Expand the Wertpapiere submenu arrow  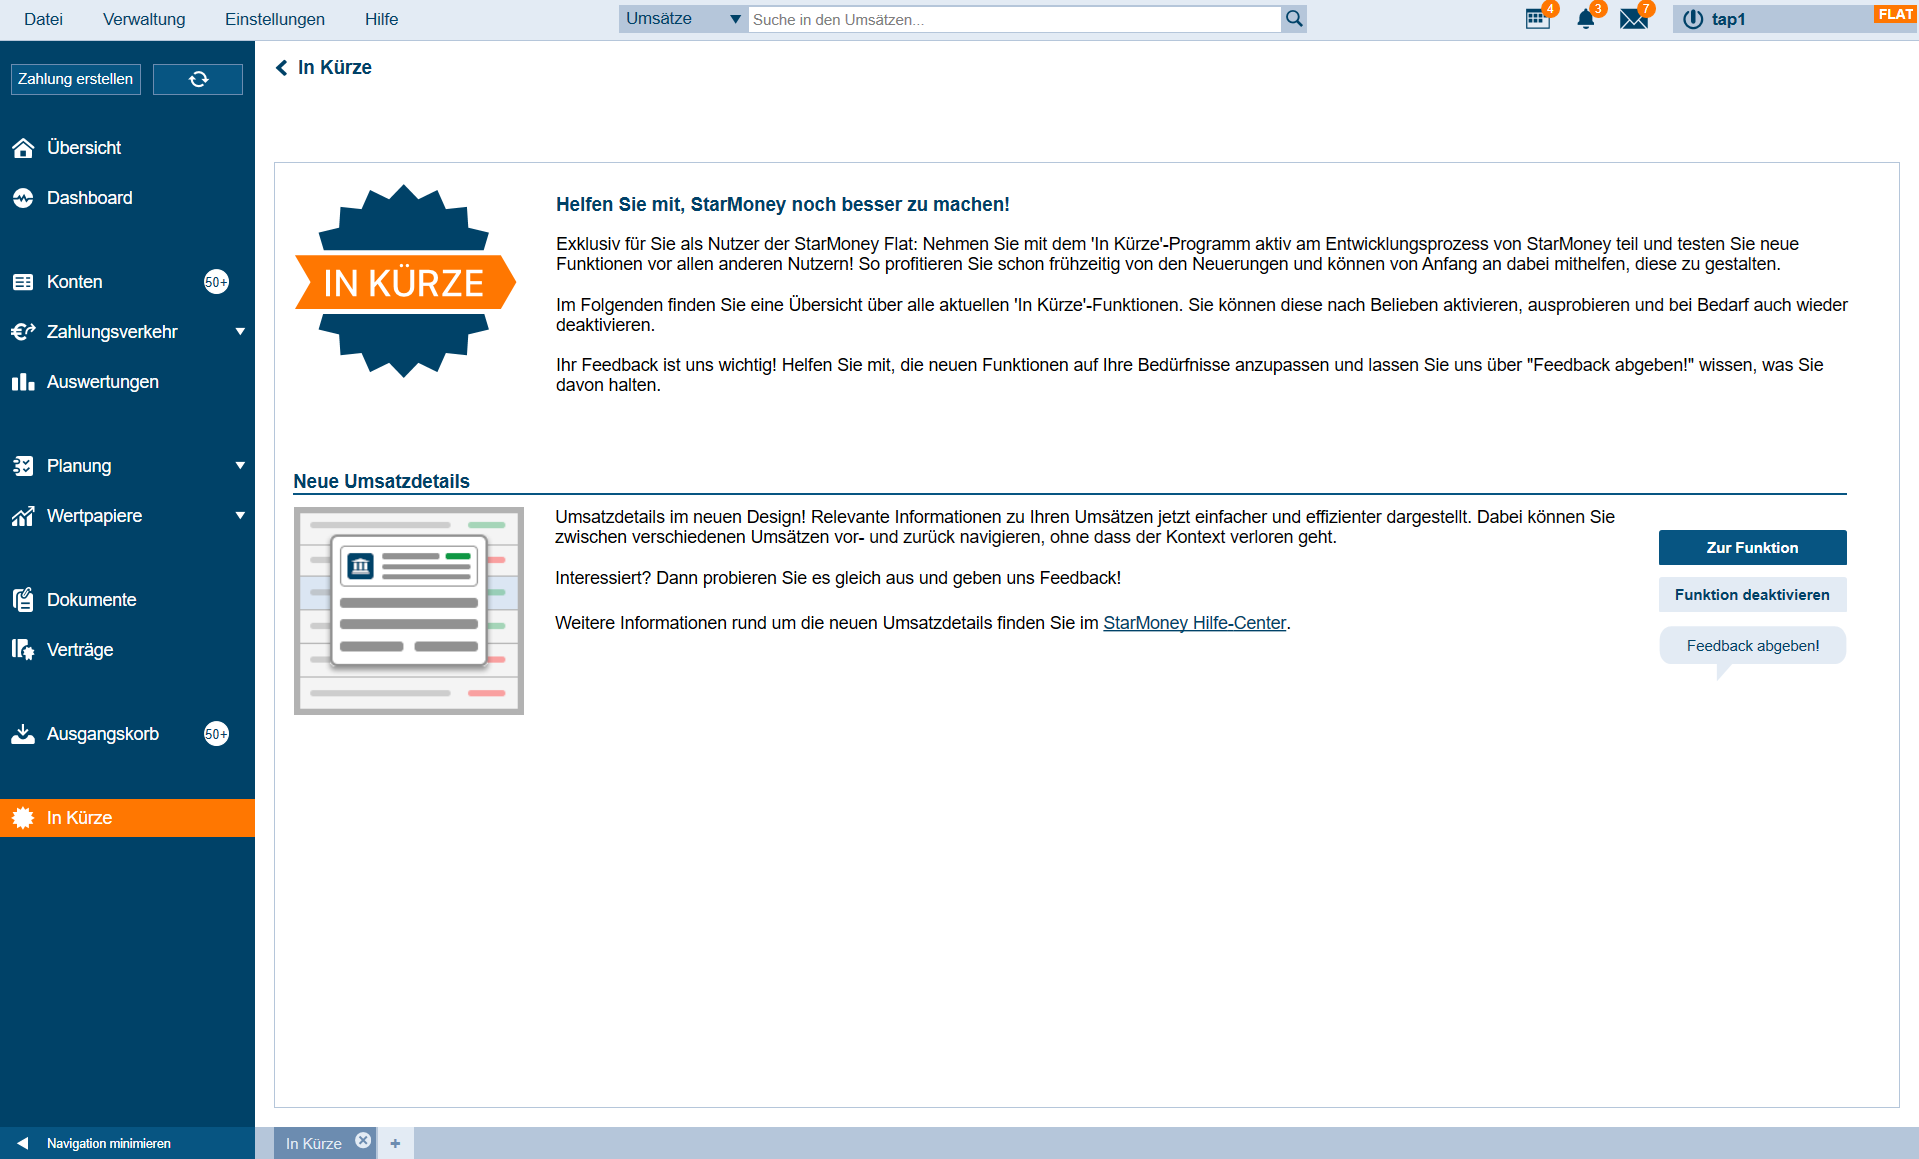[240, 516]
